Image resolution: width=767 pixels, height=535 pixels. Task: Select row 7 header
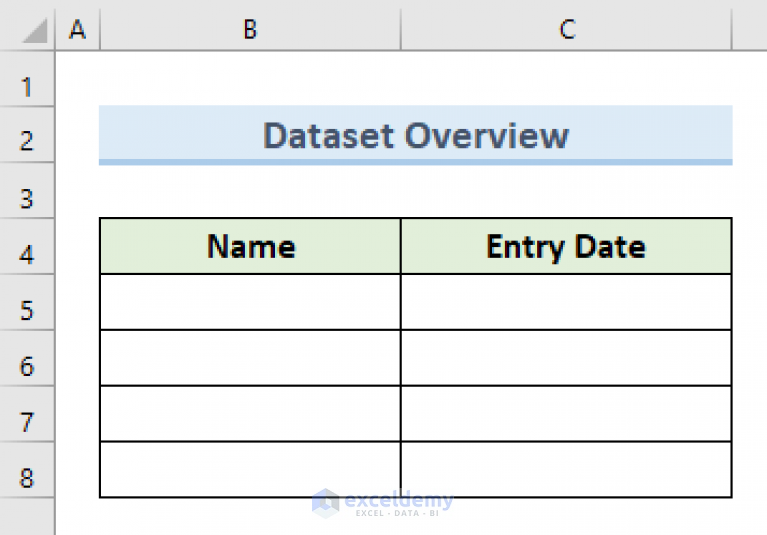27,422
